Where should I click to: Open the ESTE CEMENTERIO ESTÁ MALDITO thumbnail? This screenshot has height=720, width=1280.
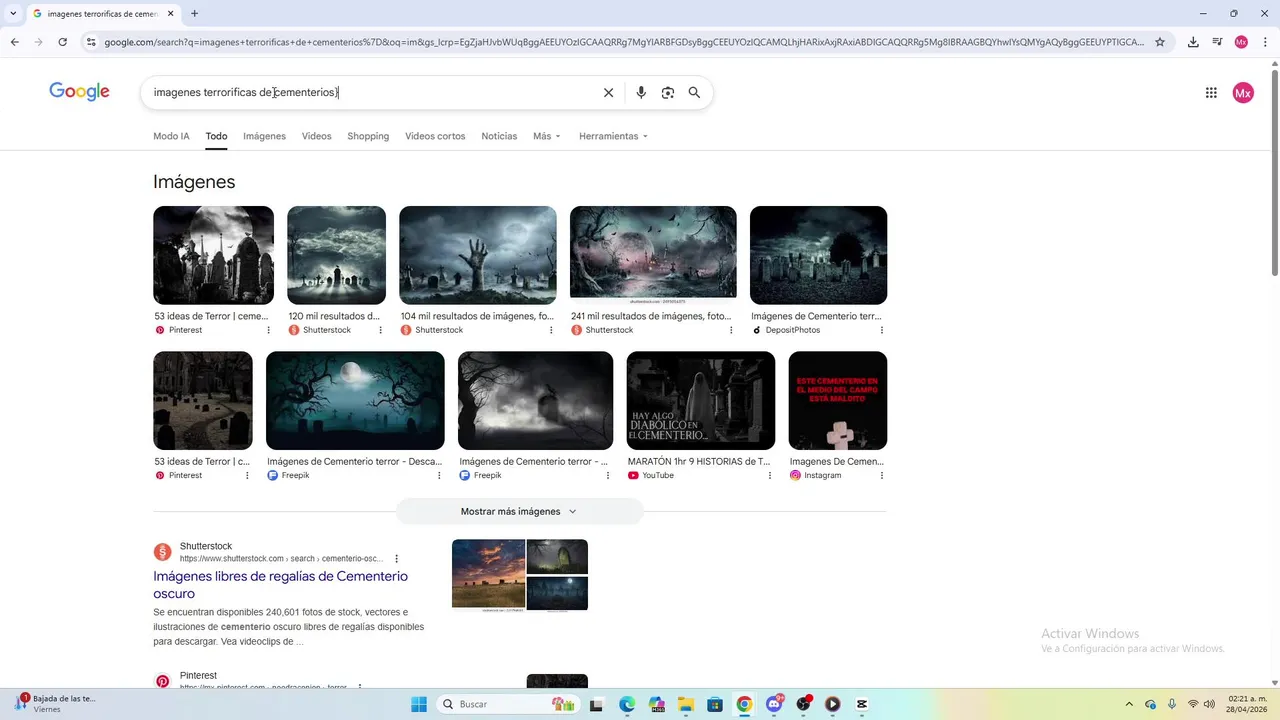(x=838, y=400)
